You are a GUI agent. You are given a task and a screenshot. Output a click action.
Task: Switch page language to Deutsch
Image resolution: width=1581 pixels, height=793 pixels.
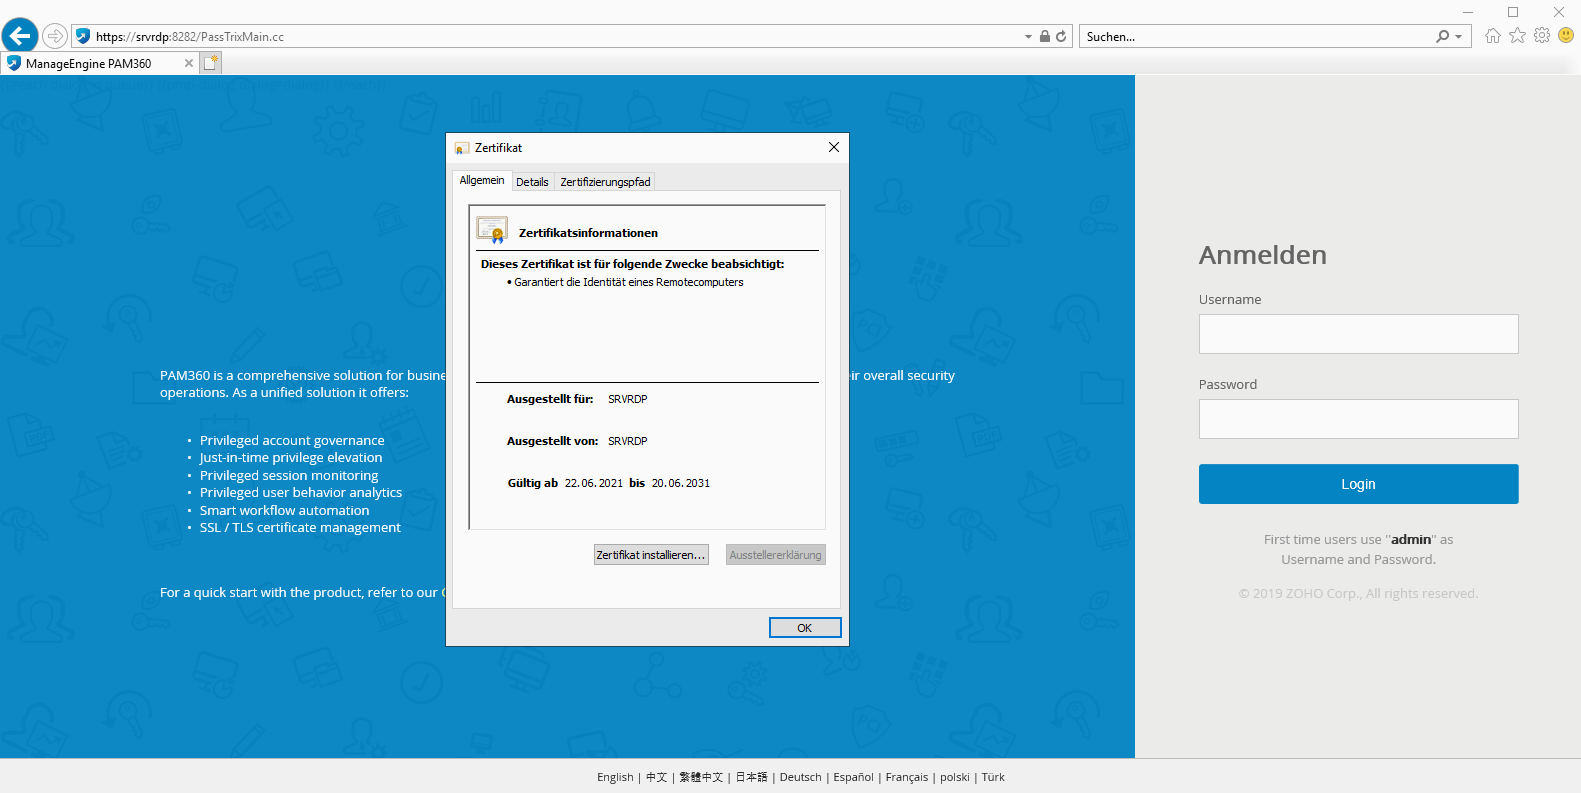800,777
